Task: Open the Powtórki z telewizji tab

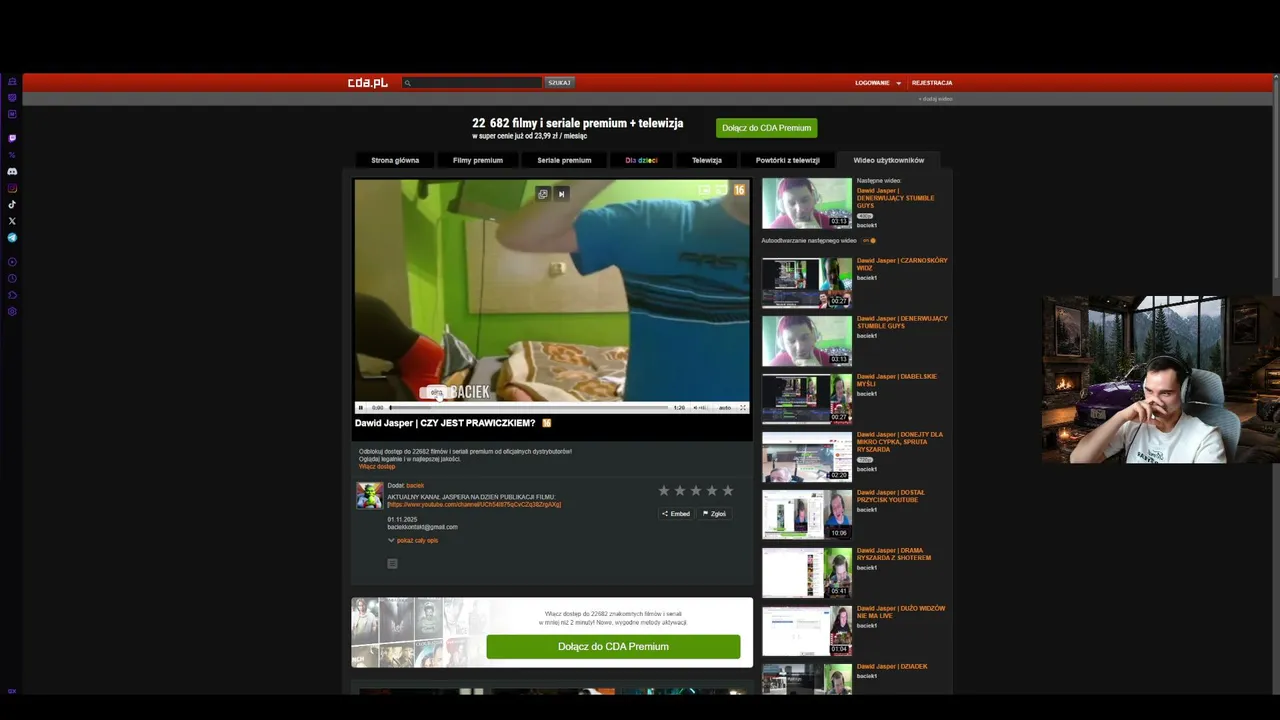Action: point(788,160)
